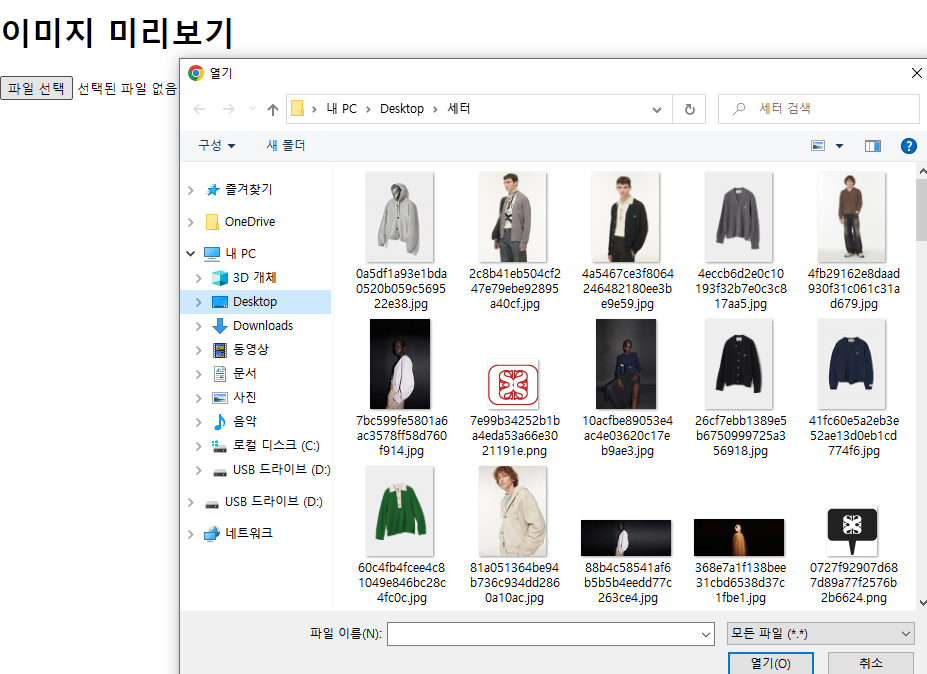Image resolution: width=927 pixels, height=674 pixels.
Task: Click the 세터 search field
Action: [x=818, y=109]
